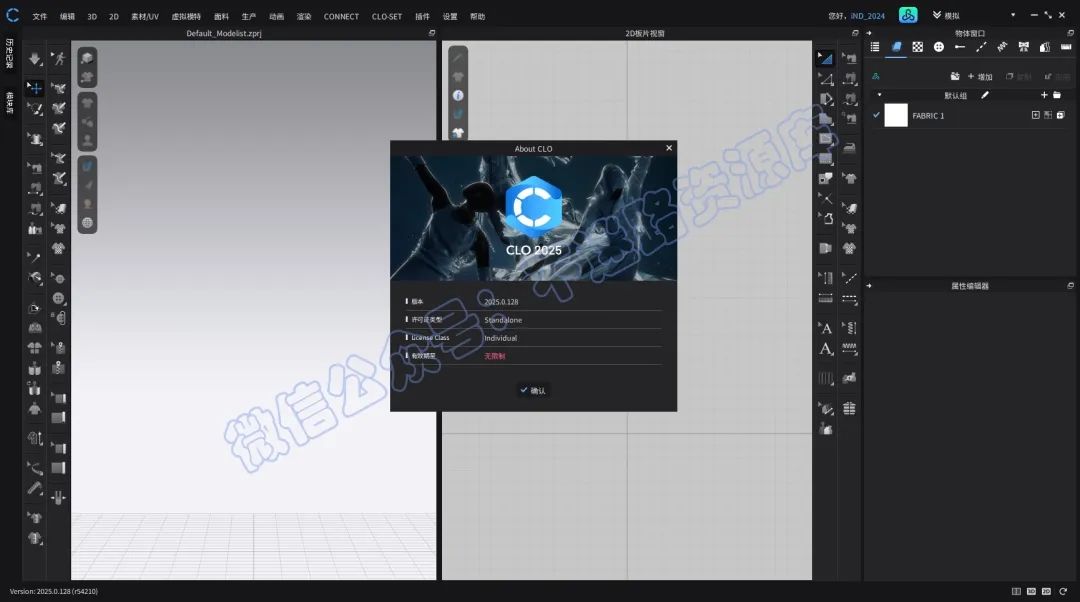Click the Standalone license type value

point(503,320)
